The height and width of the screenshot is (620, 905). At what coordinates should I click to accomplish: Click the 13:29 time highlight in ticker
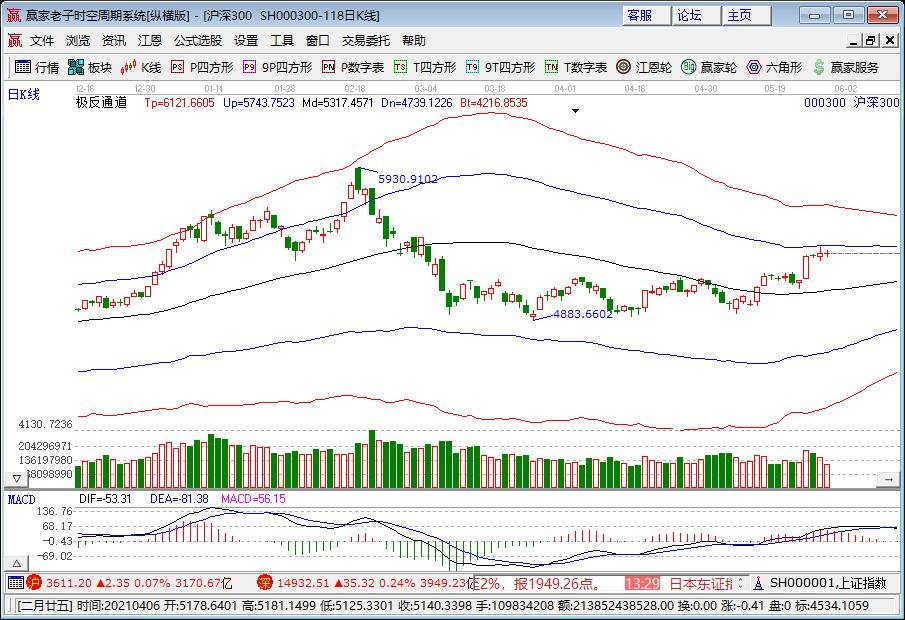point(642,583)
